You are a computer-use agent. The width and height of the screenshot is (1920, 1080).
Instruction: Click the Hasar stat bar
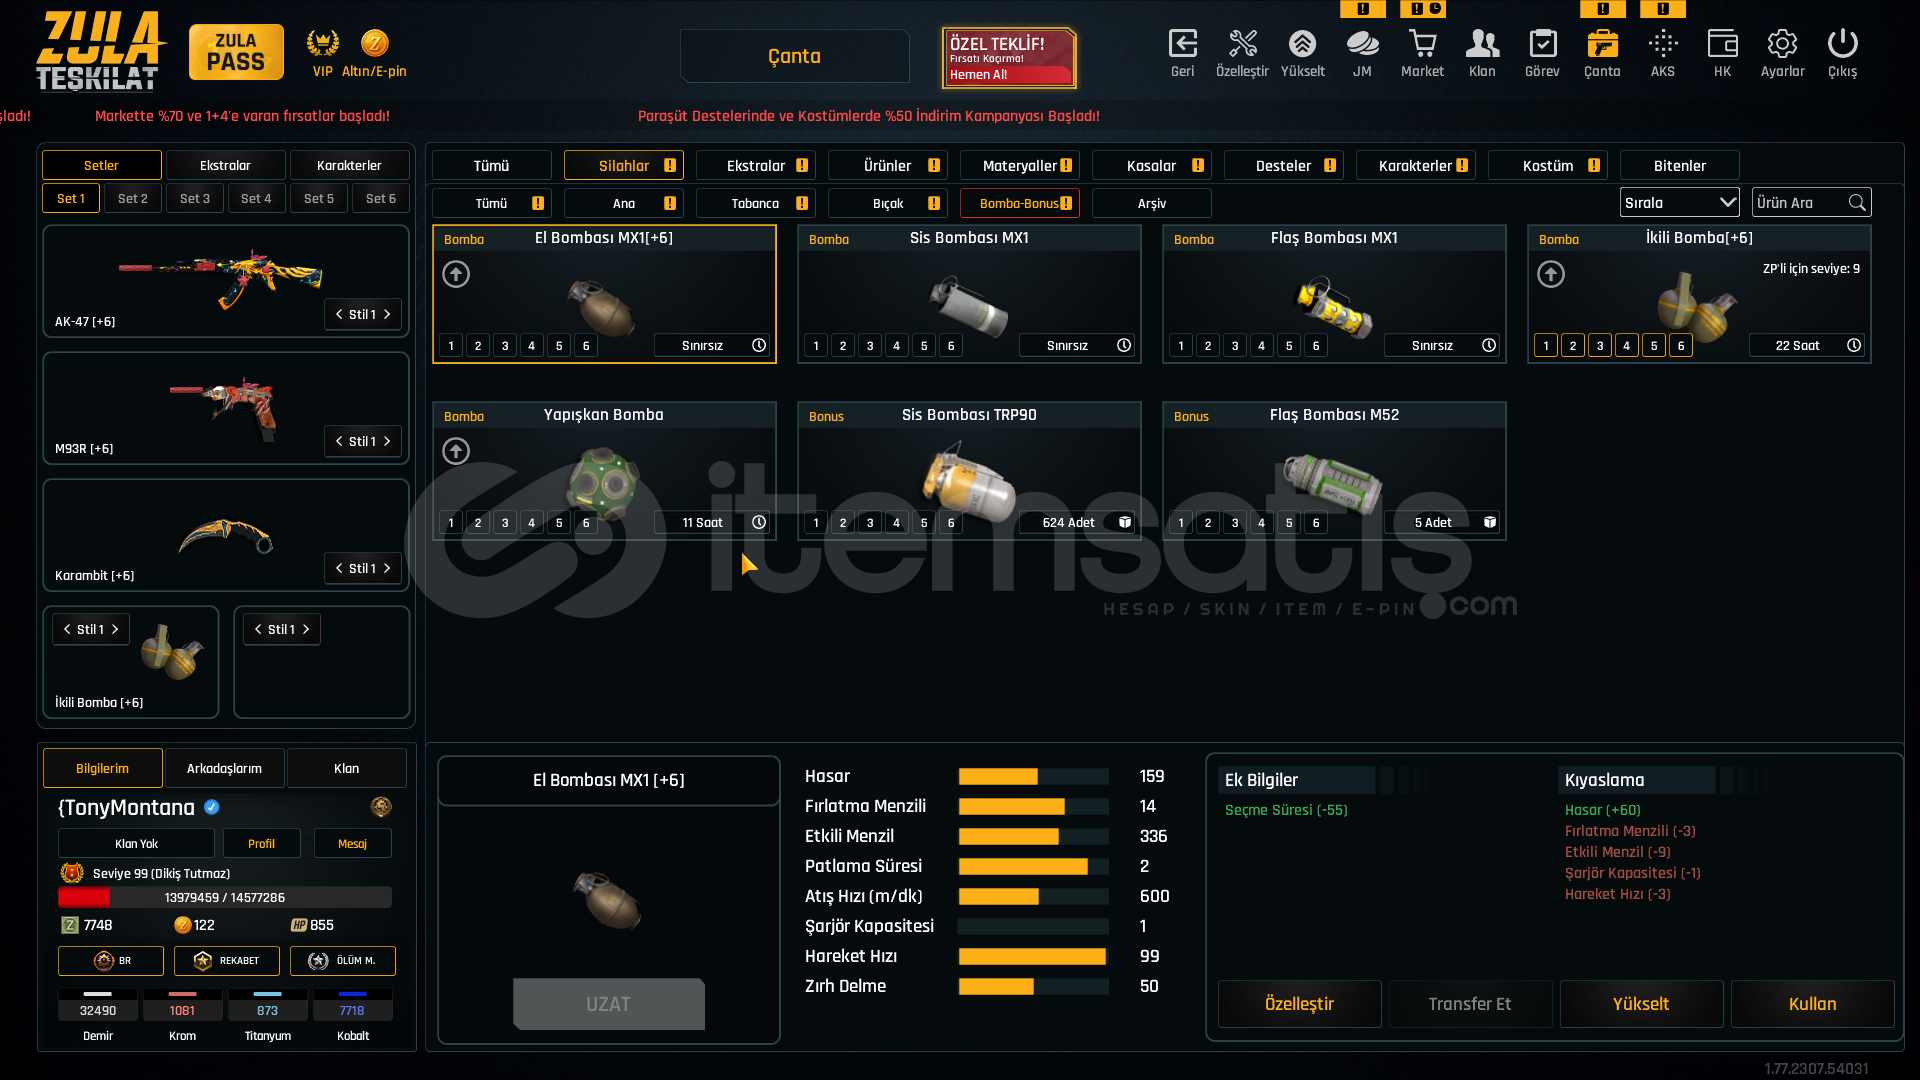[1033, 776]
